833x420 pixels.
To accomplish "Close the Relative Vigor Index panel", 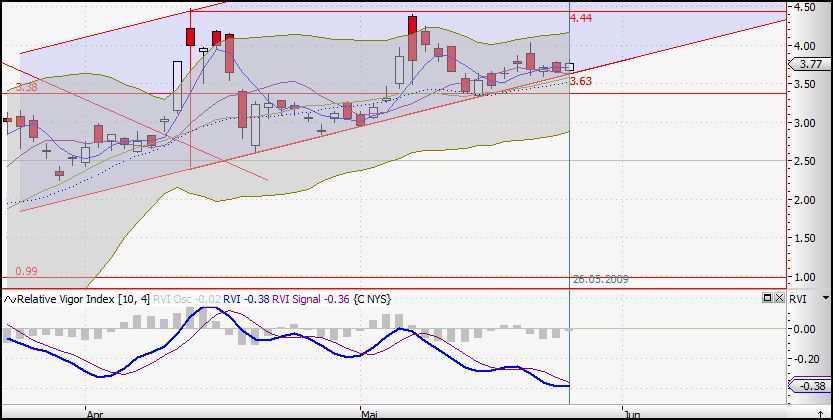I will click(x=779, y=298).
